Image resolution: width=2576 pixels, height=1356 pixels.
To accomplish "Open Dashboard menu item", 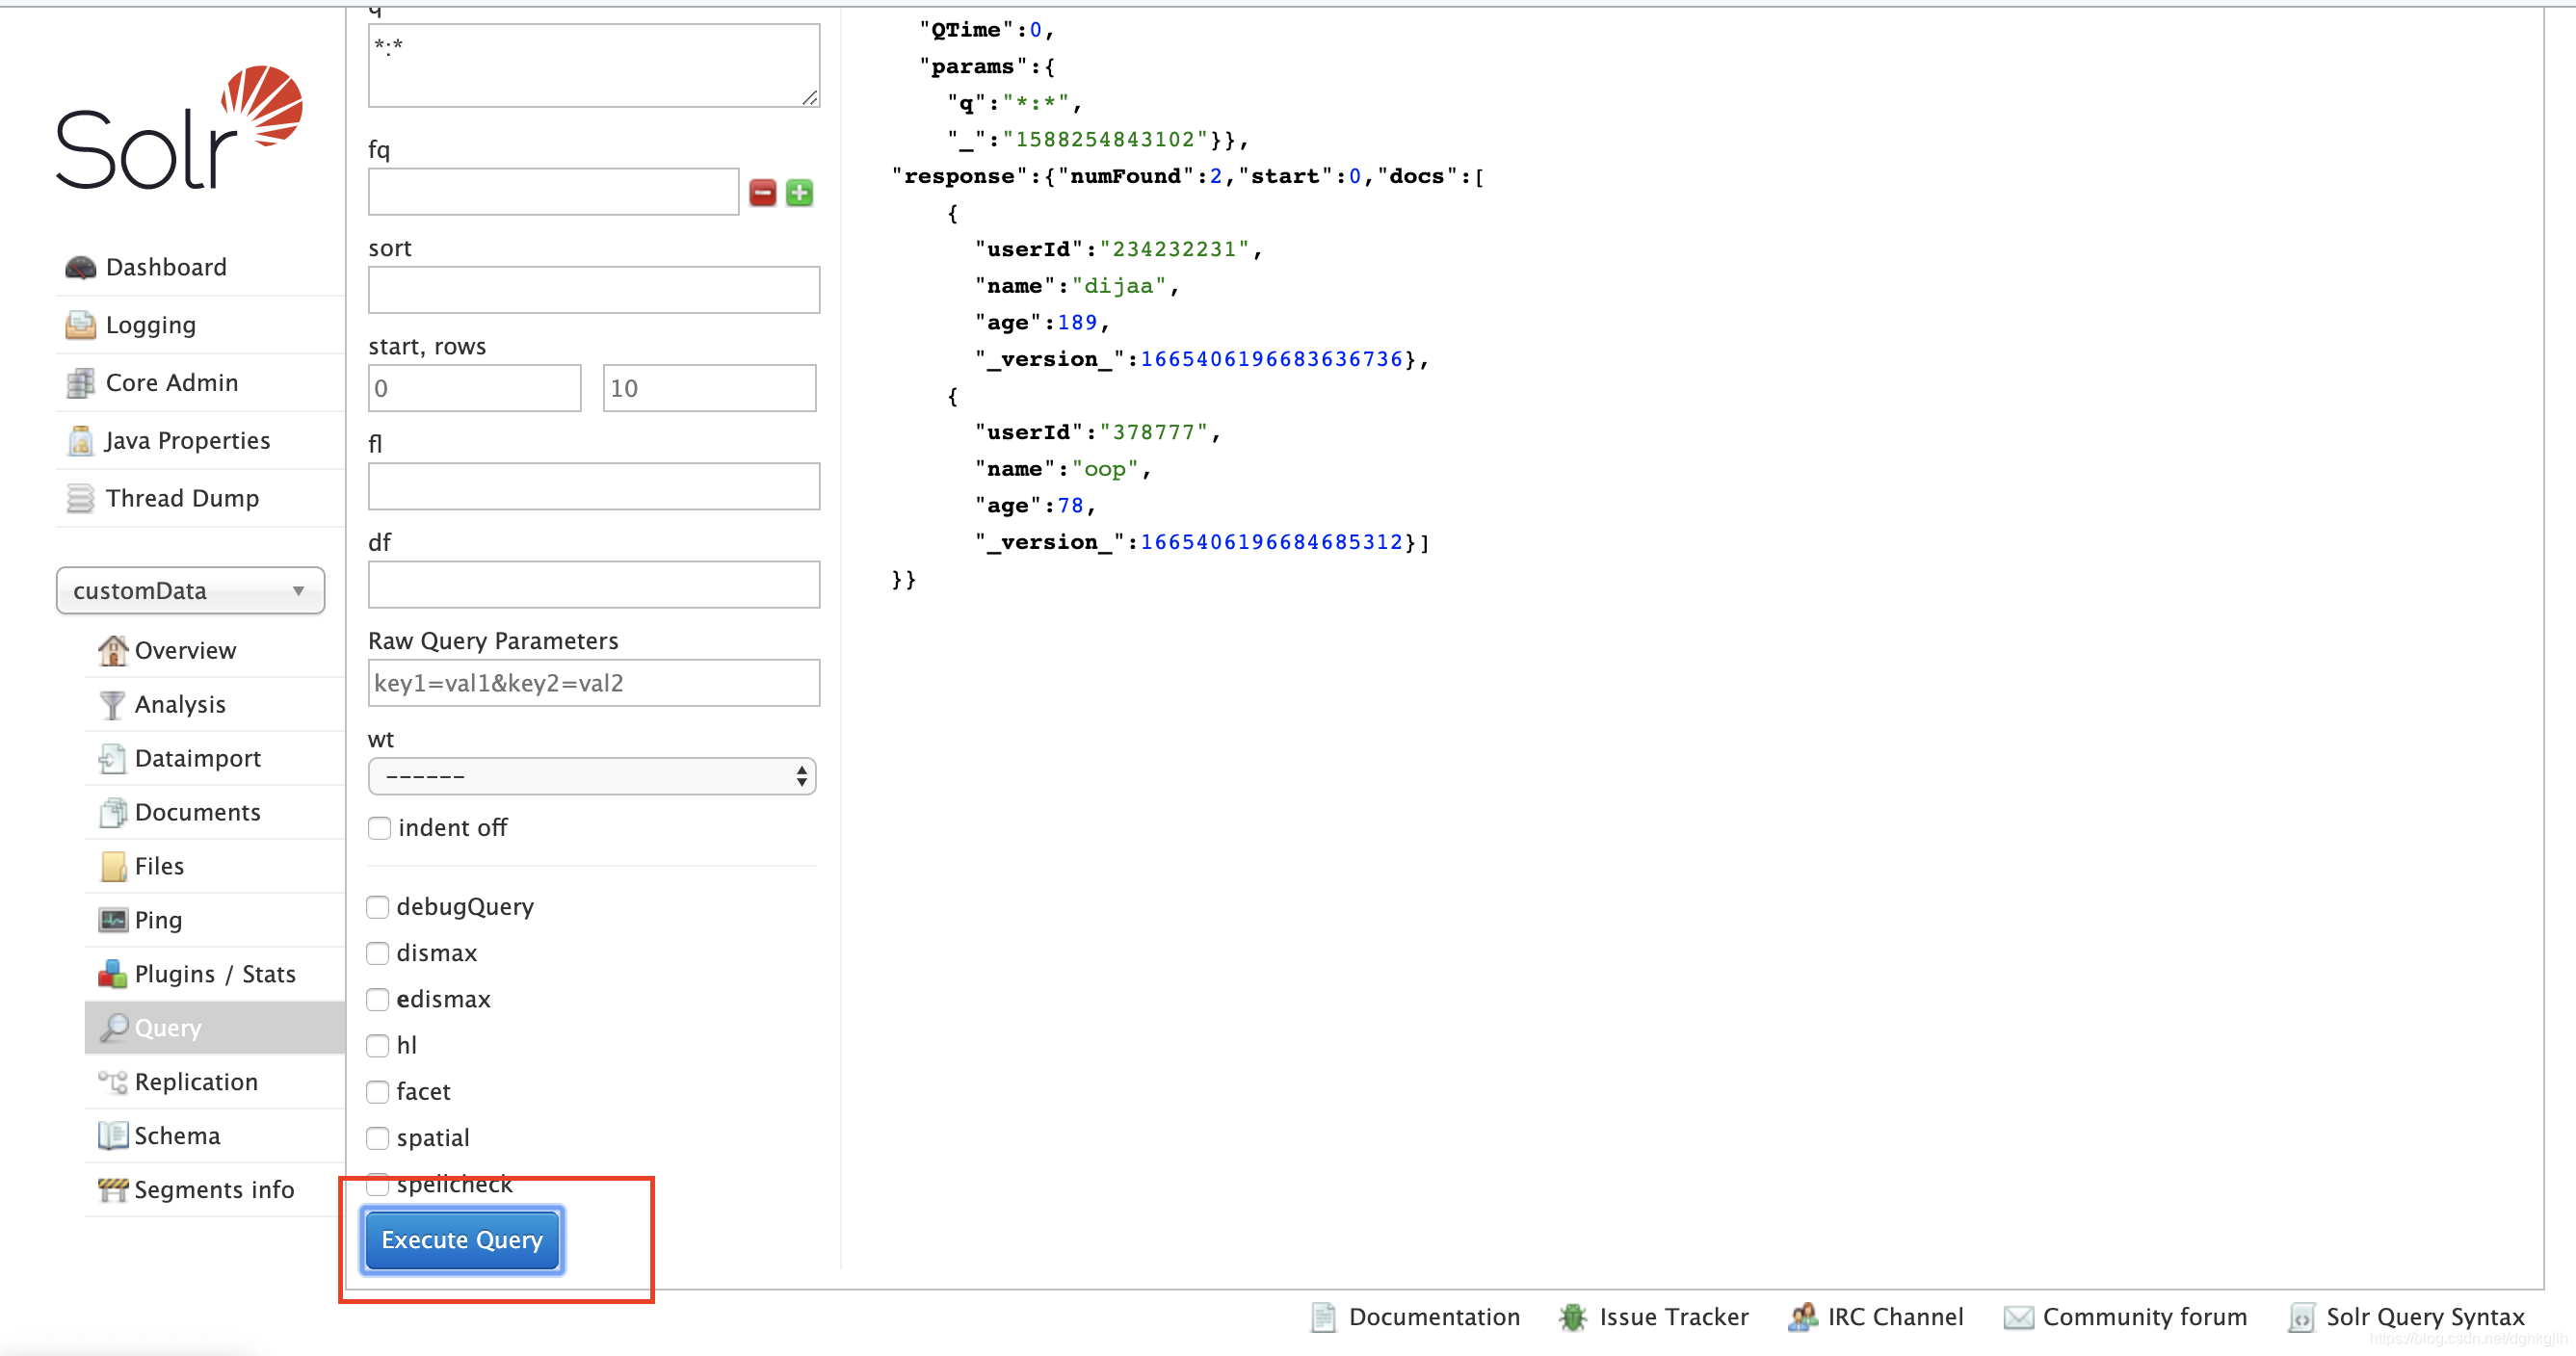I will pos(200,268).
